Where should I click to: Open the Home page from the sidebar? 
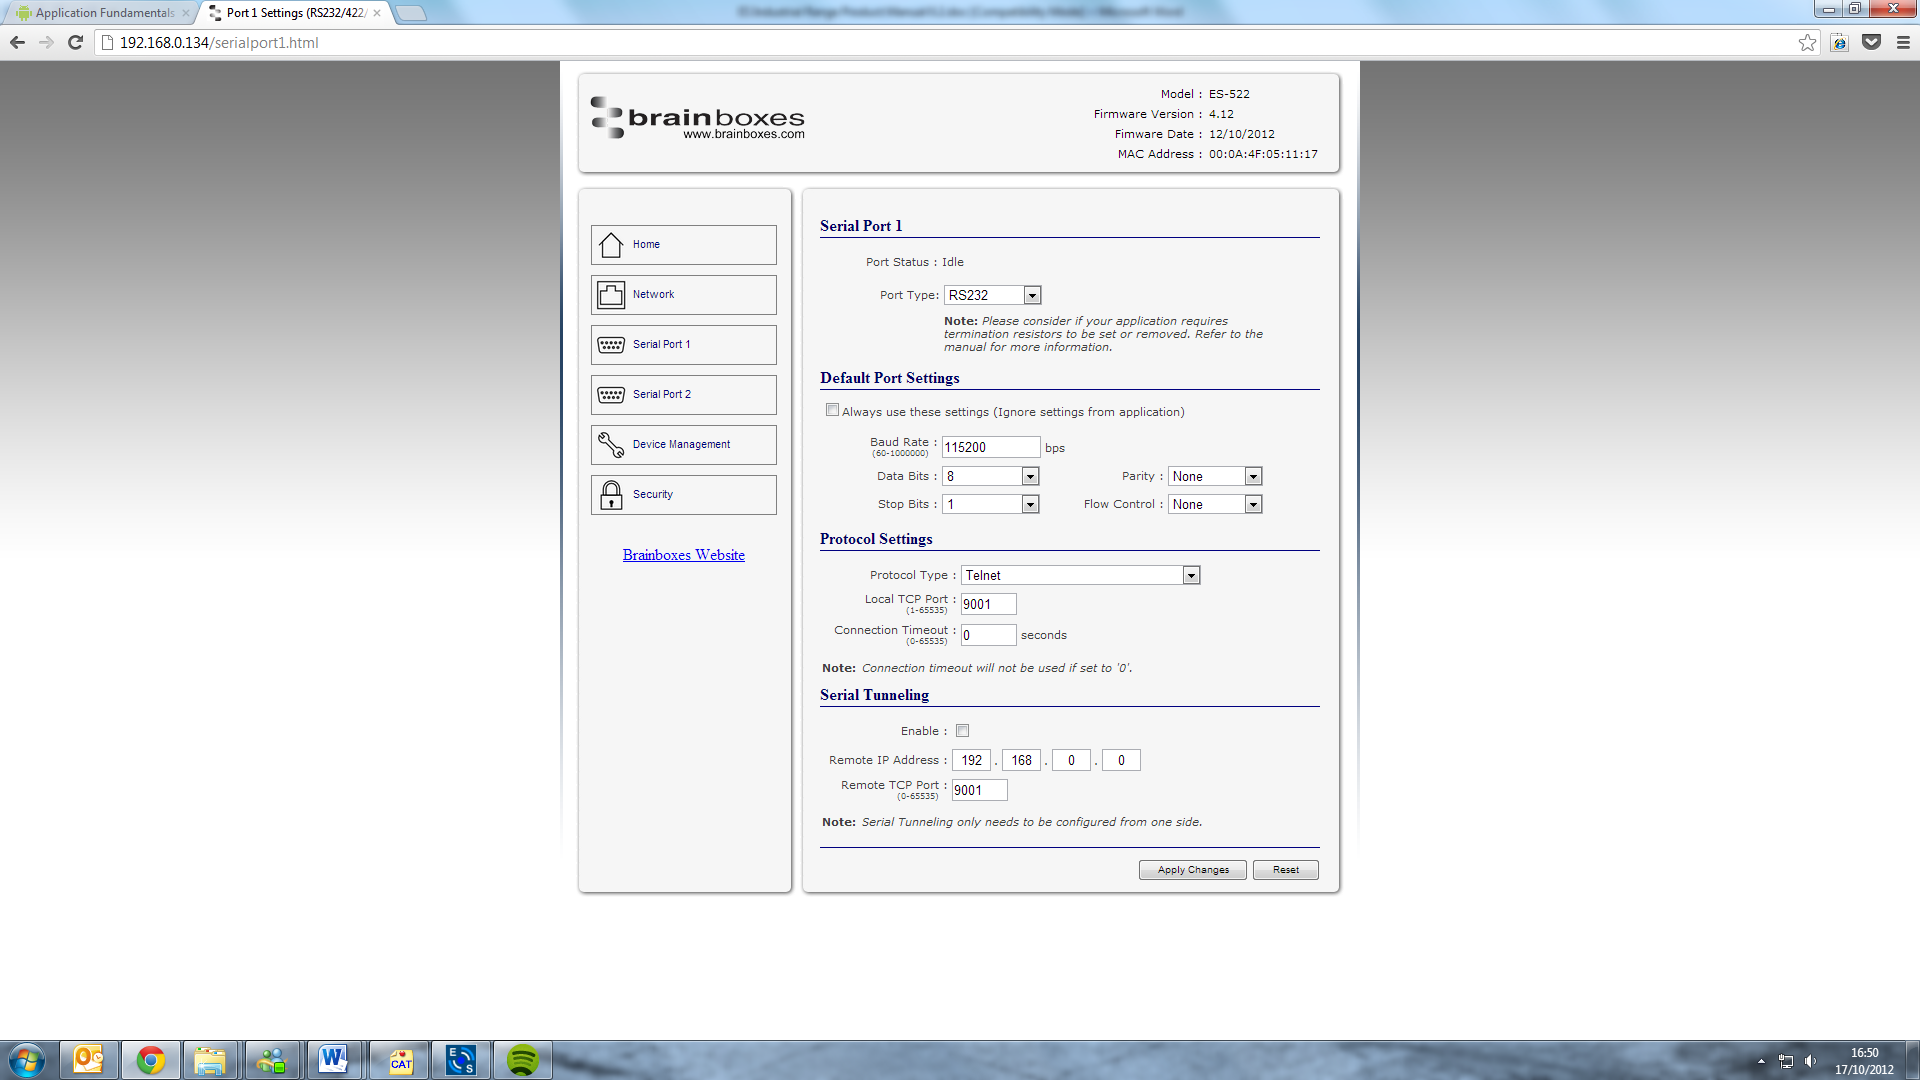[683, 244]
